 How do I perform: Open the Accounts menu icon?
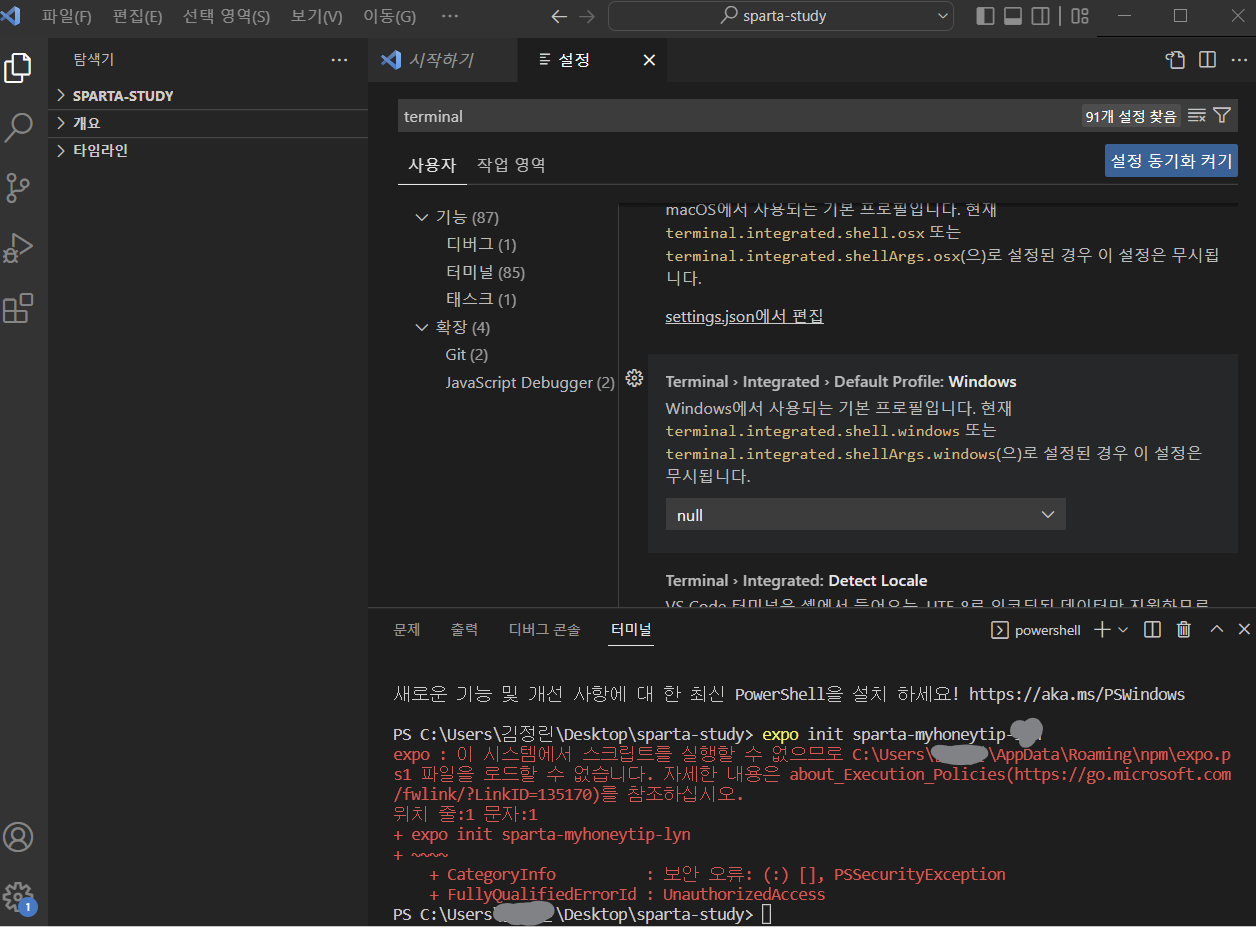(18, 837)
